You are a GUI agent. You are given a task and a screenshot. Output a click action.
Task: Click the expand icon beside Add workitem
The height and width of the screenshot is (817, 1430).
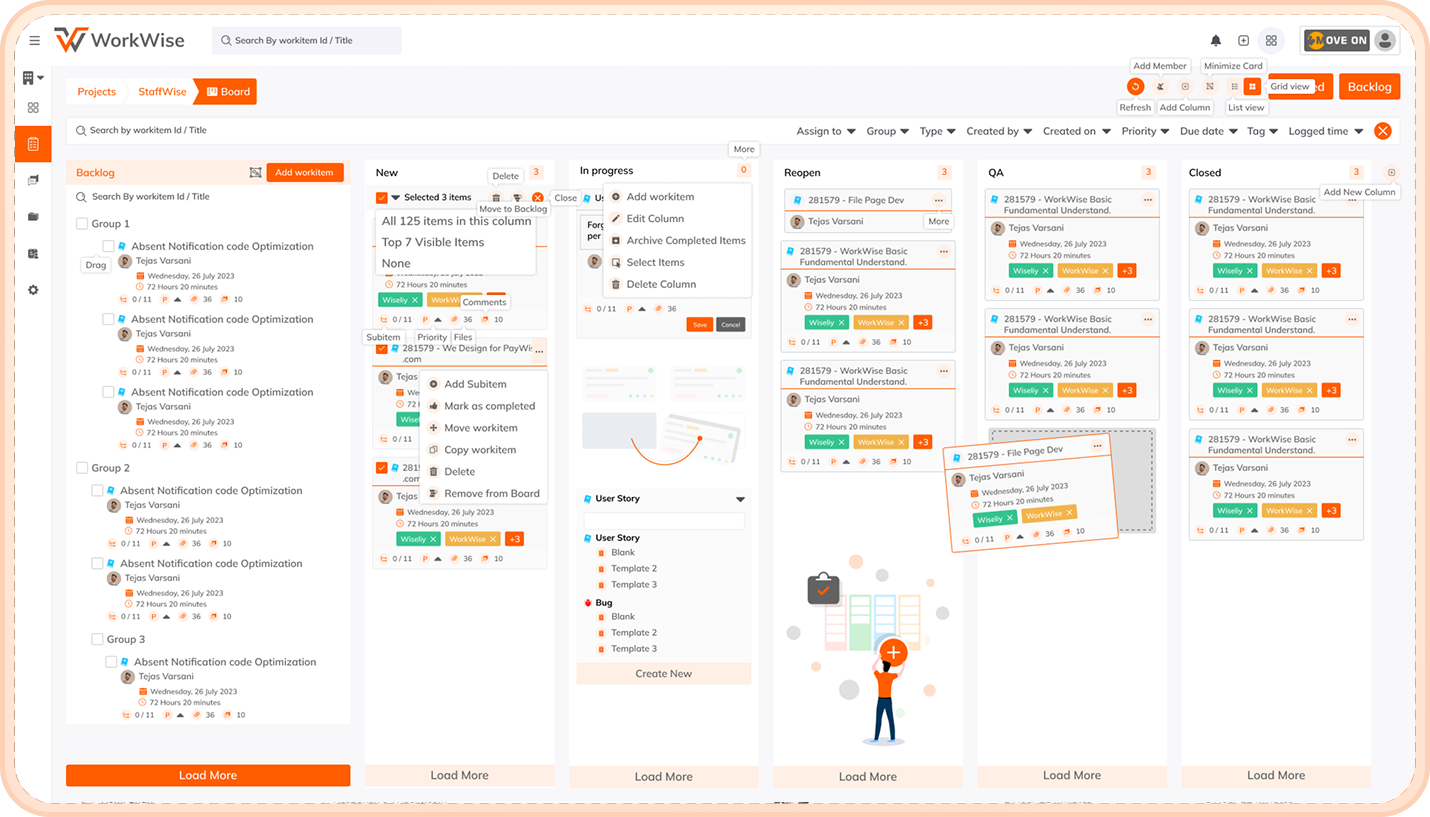click(255, 173)
